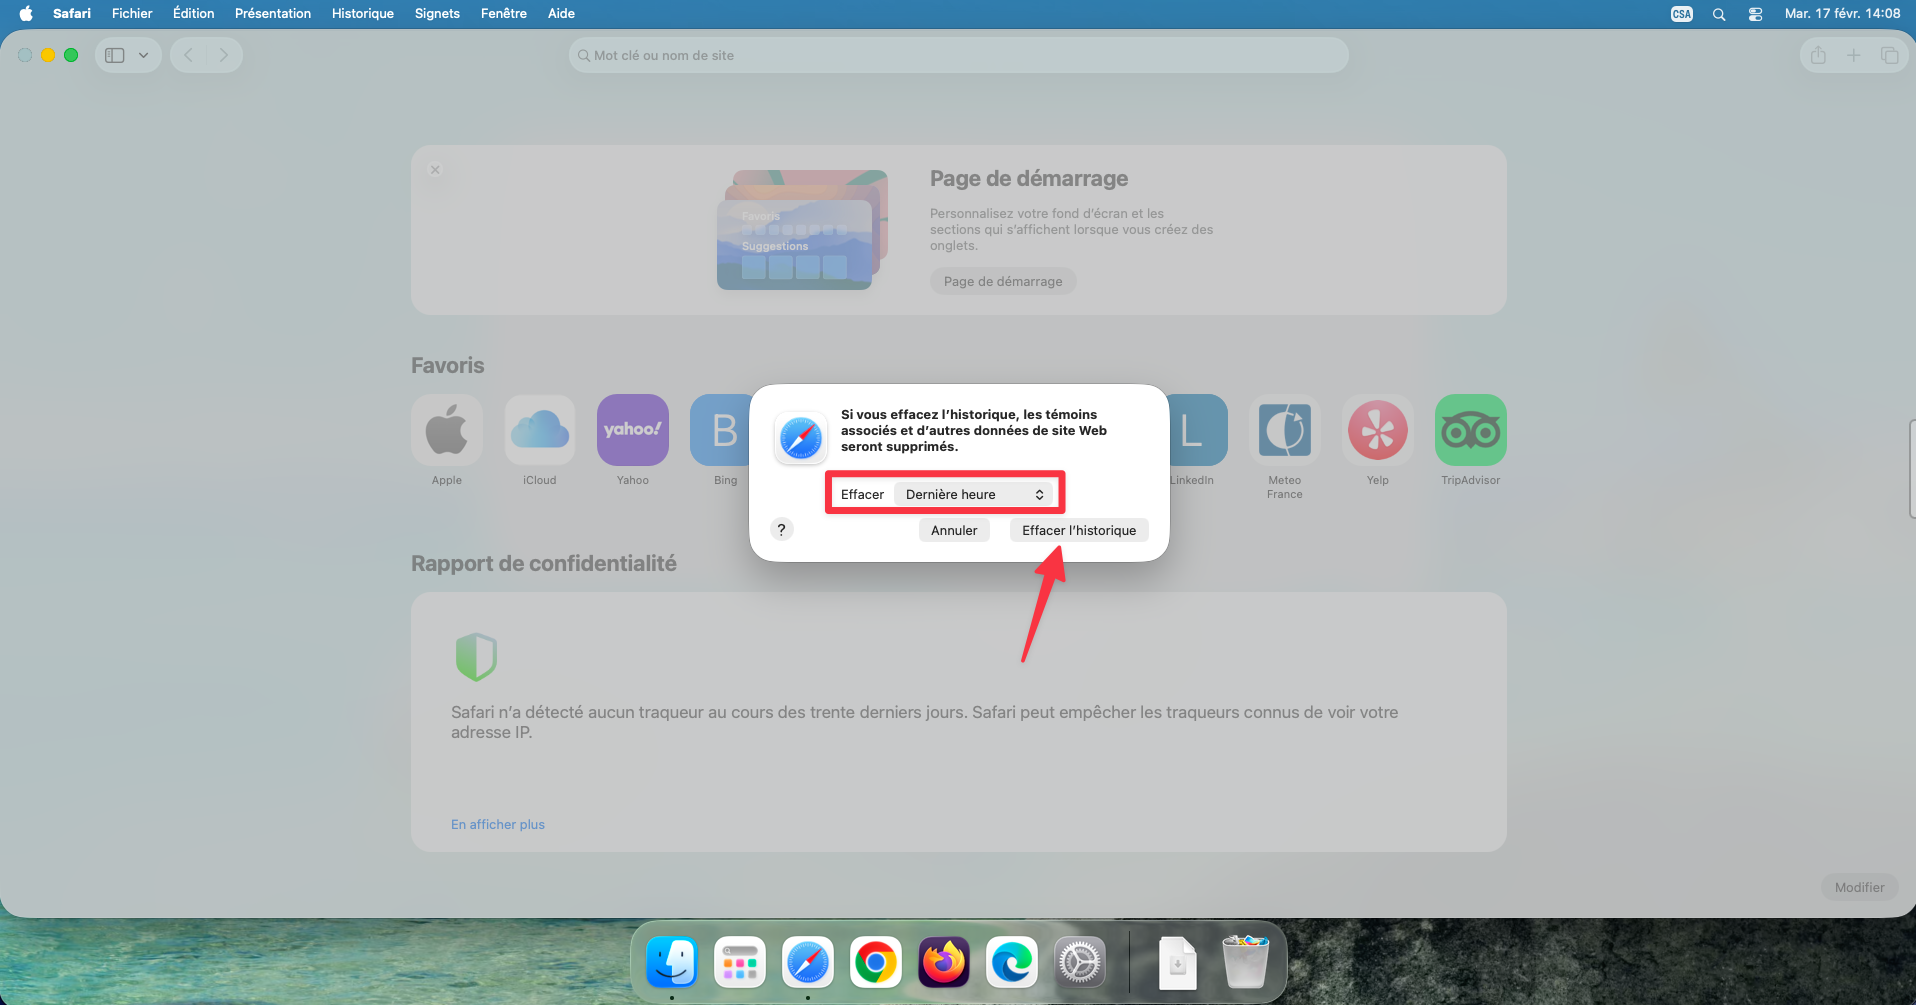Open Finder from the Dock
The height and width of the screenshot is (1005, 1916).
(x=672, y=963)
